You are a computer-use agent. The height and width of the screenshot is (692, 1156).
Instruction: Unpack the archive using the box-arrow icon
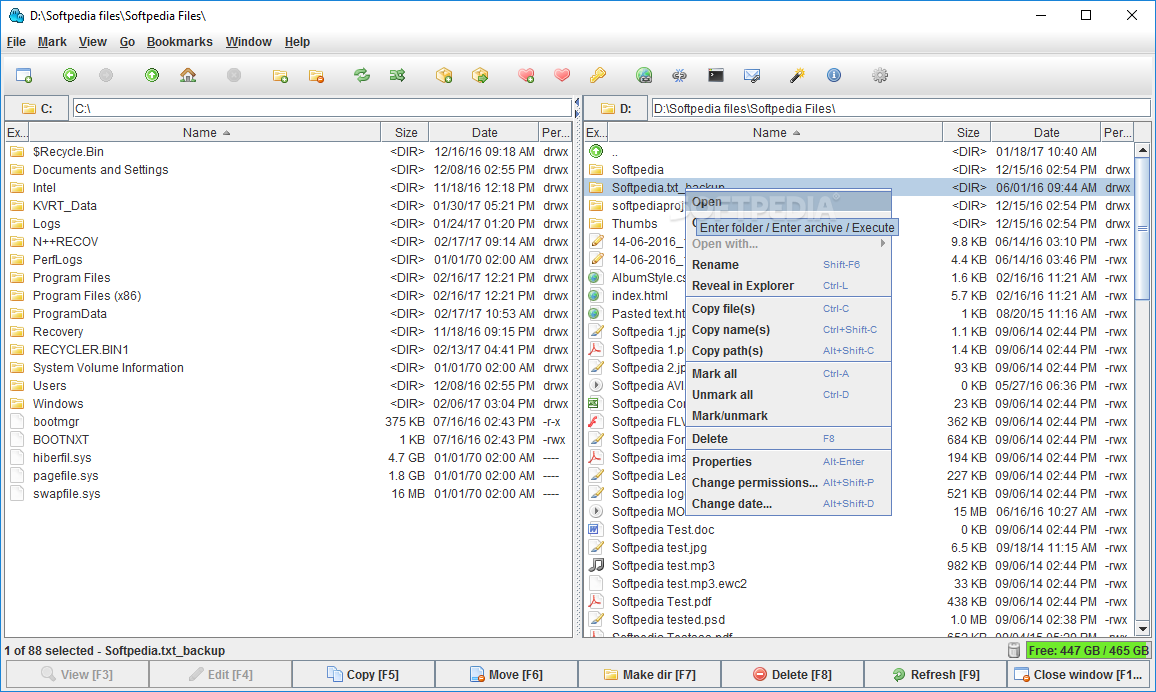[x=480, y=75]
